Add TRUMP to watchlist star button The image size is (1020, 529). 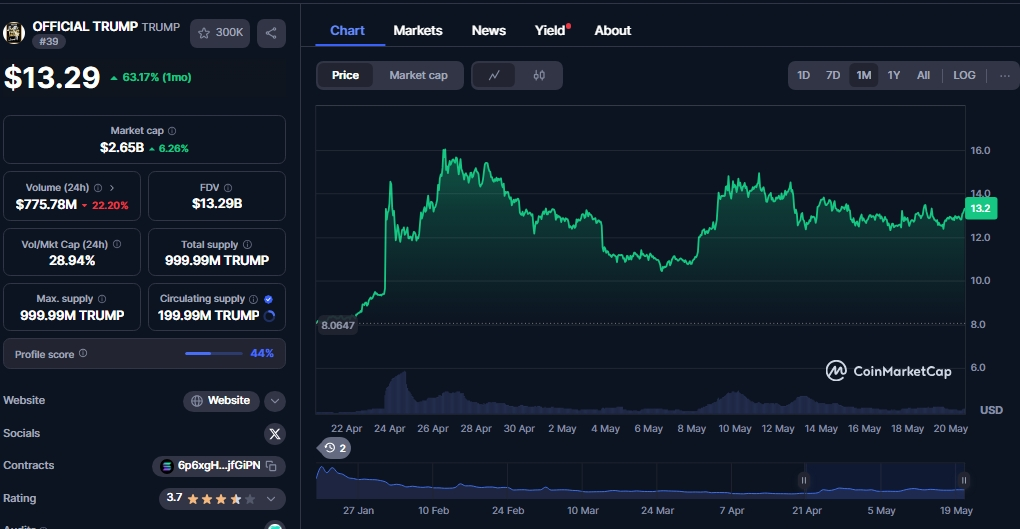220,33
